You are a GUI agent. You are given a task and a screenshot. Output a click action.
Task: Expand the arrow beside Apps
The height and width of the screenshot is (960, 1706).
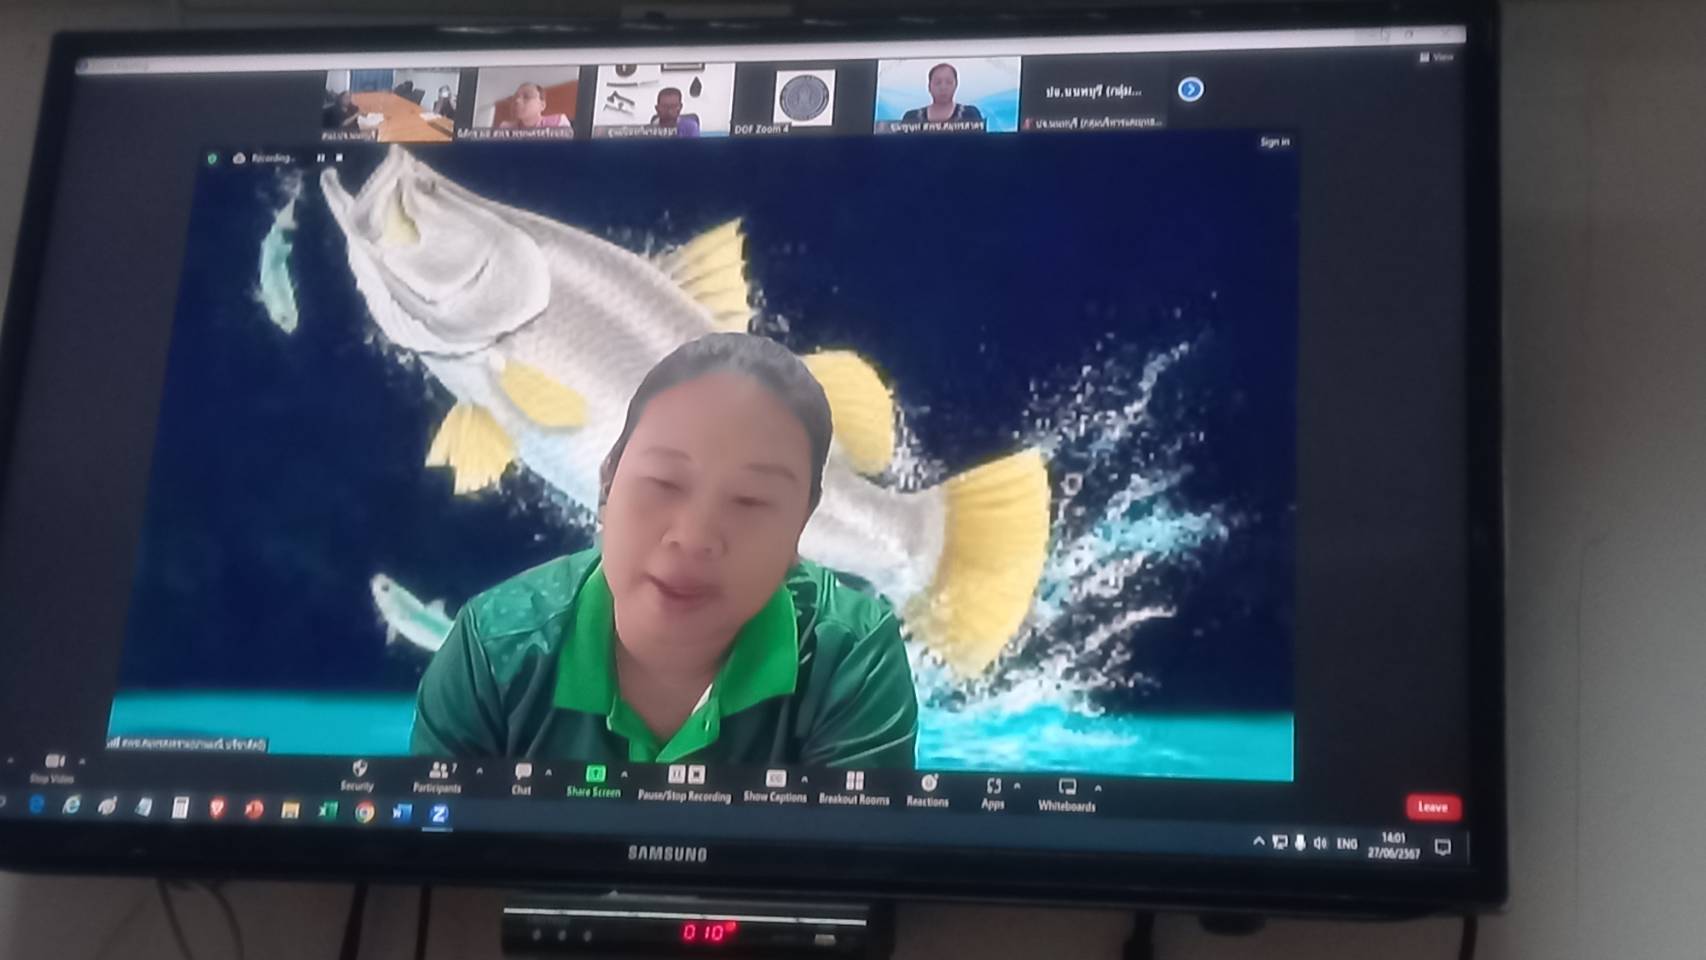1017,786
